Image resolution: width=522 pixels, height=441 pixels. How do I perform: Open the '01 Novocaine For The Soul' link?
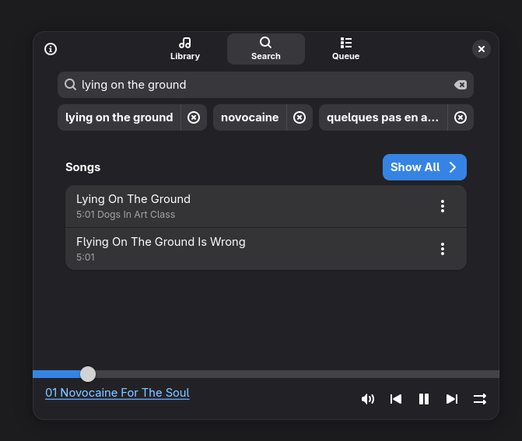point(117,393)
